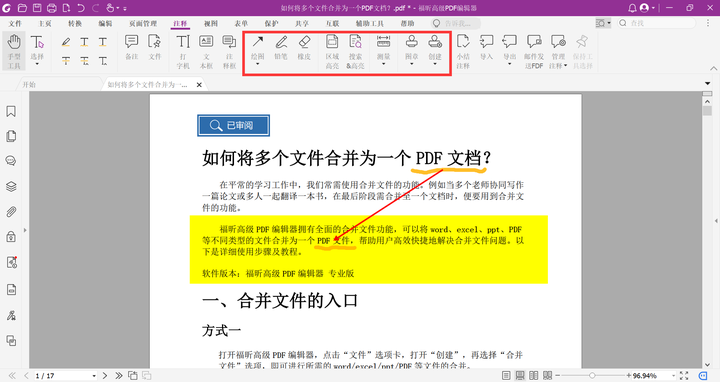Image resolution: width=720 pixels, height=382 pixels.
Task: Click the Print icon in title bar
Action: (x=51, y=8)
